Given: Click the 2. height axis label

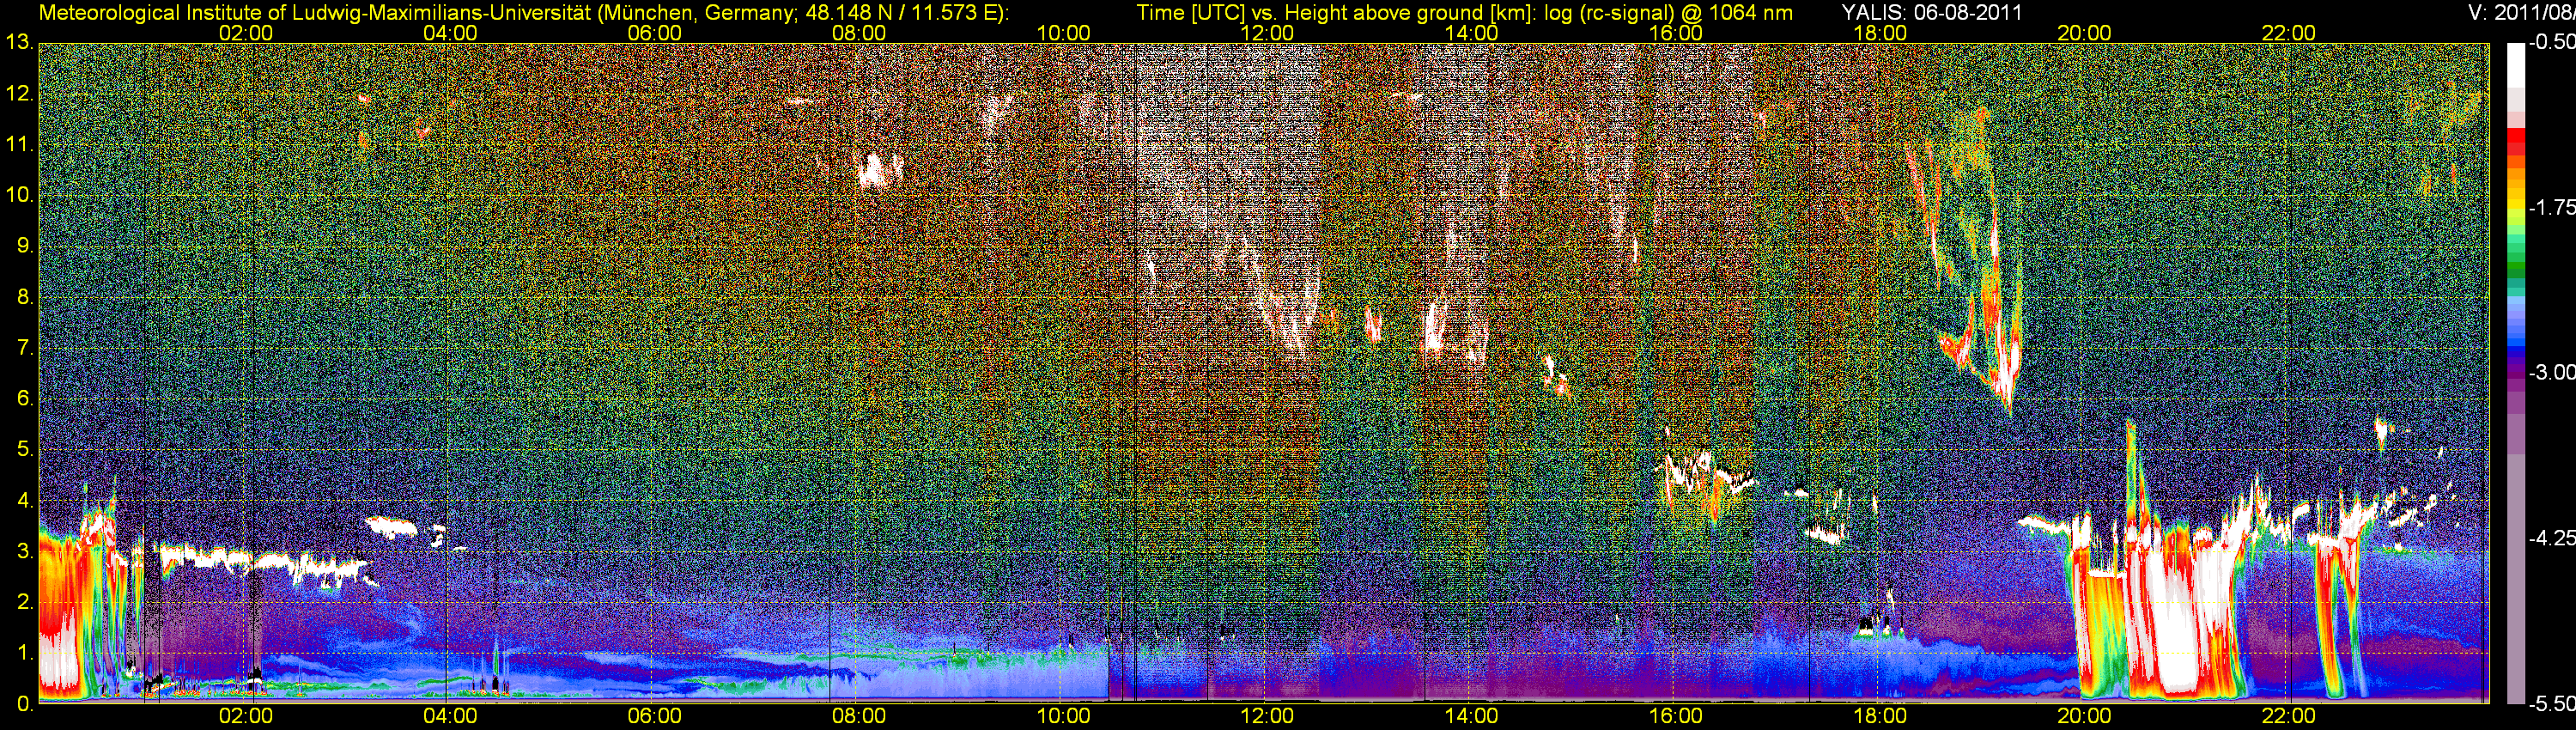Looking at the screenshot, I should tap(25, 602).
